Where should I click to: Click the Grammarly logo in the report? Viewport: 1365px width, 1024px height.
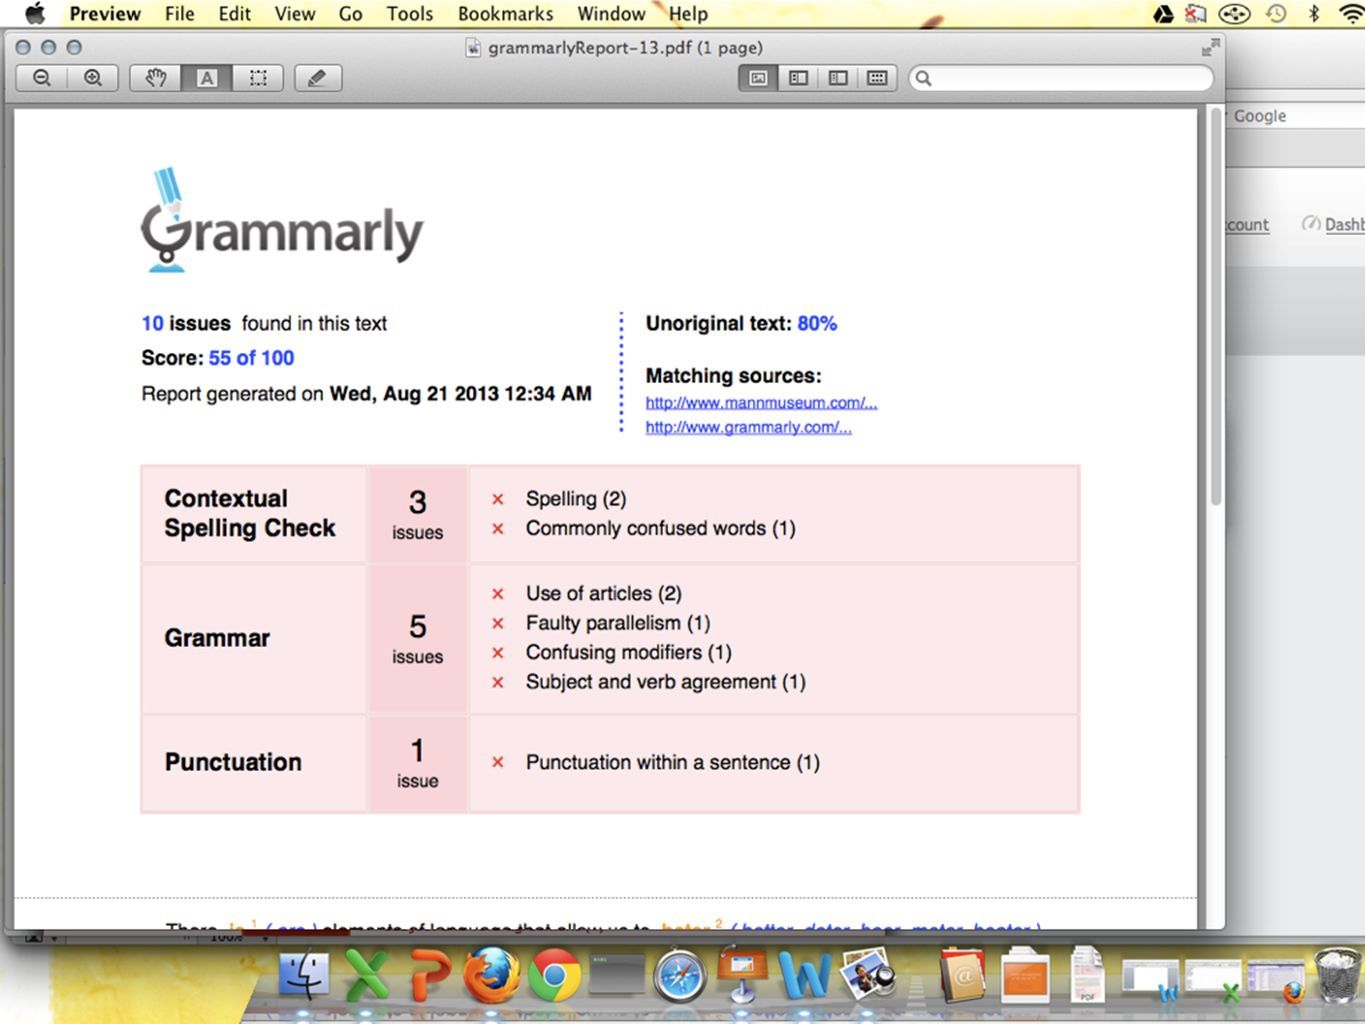point(282,220)
